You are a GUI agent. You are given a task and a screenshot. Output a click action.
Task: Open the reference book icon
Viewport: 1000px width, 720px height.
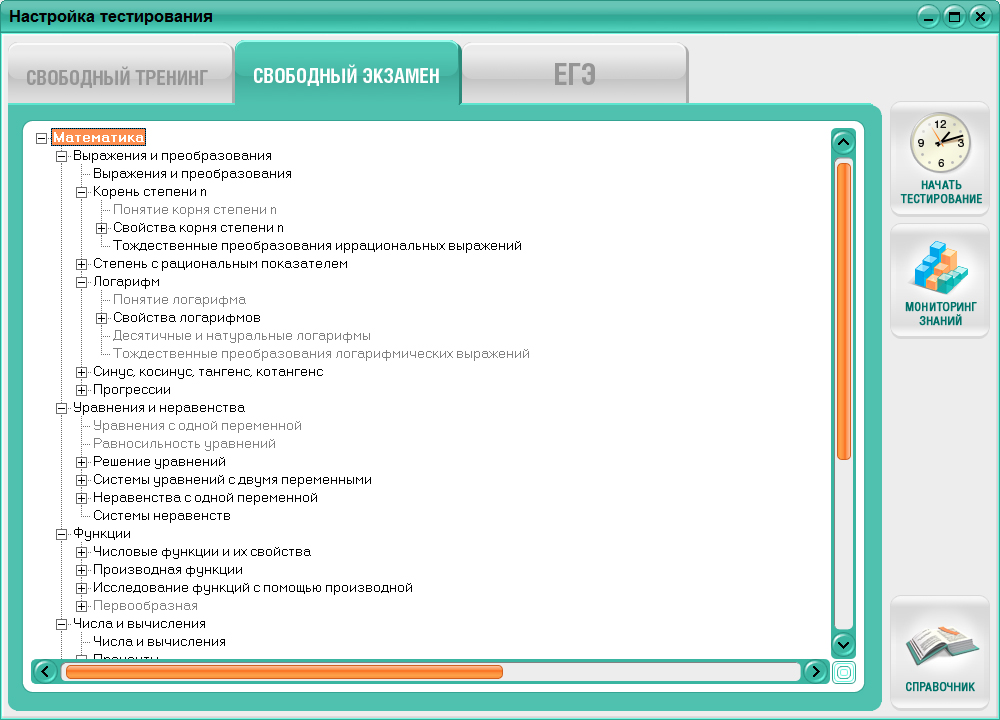point(941,645)
